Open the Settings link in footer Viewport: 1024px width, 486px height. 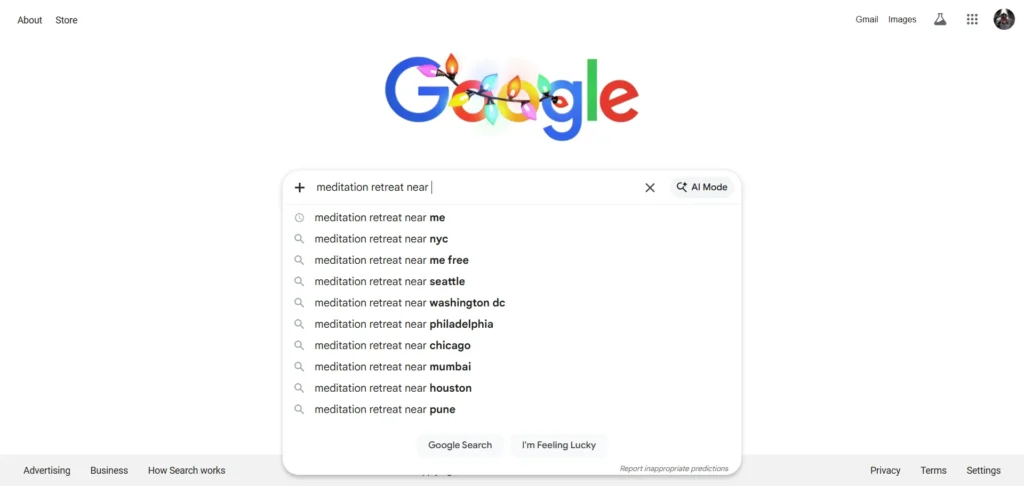[x=983, y=470]
